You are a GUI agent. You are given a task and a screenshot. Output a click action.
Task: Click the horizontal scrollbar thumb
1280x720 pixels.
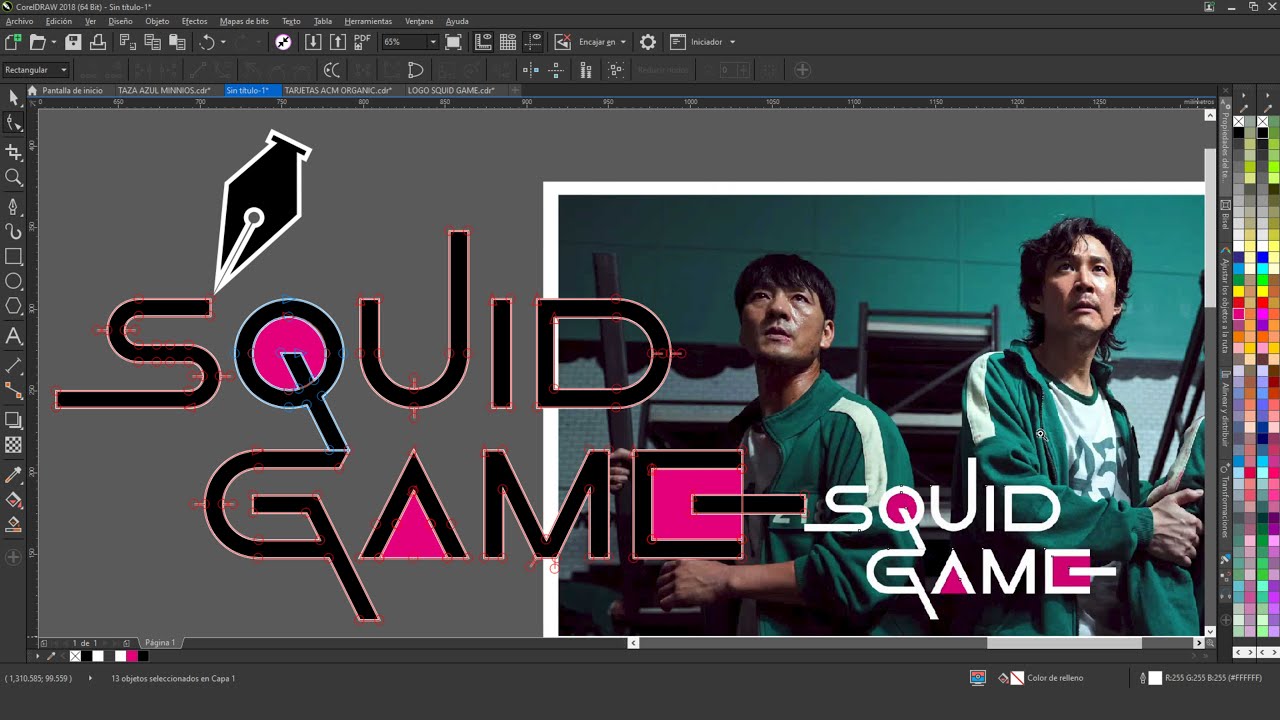[1064, 643]
